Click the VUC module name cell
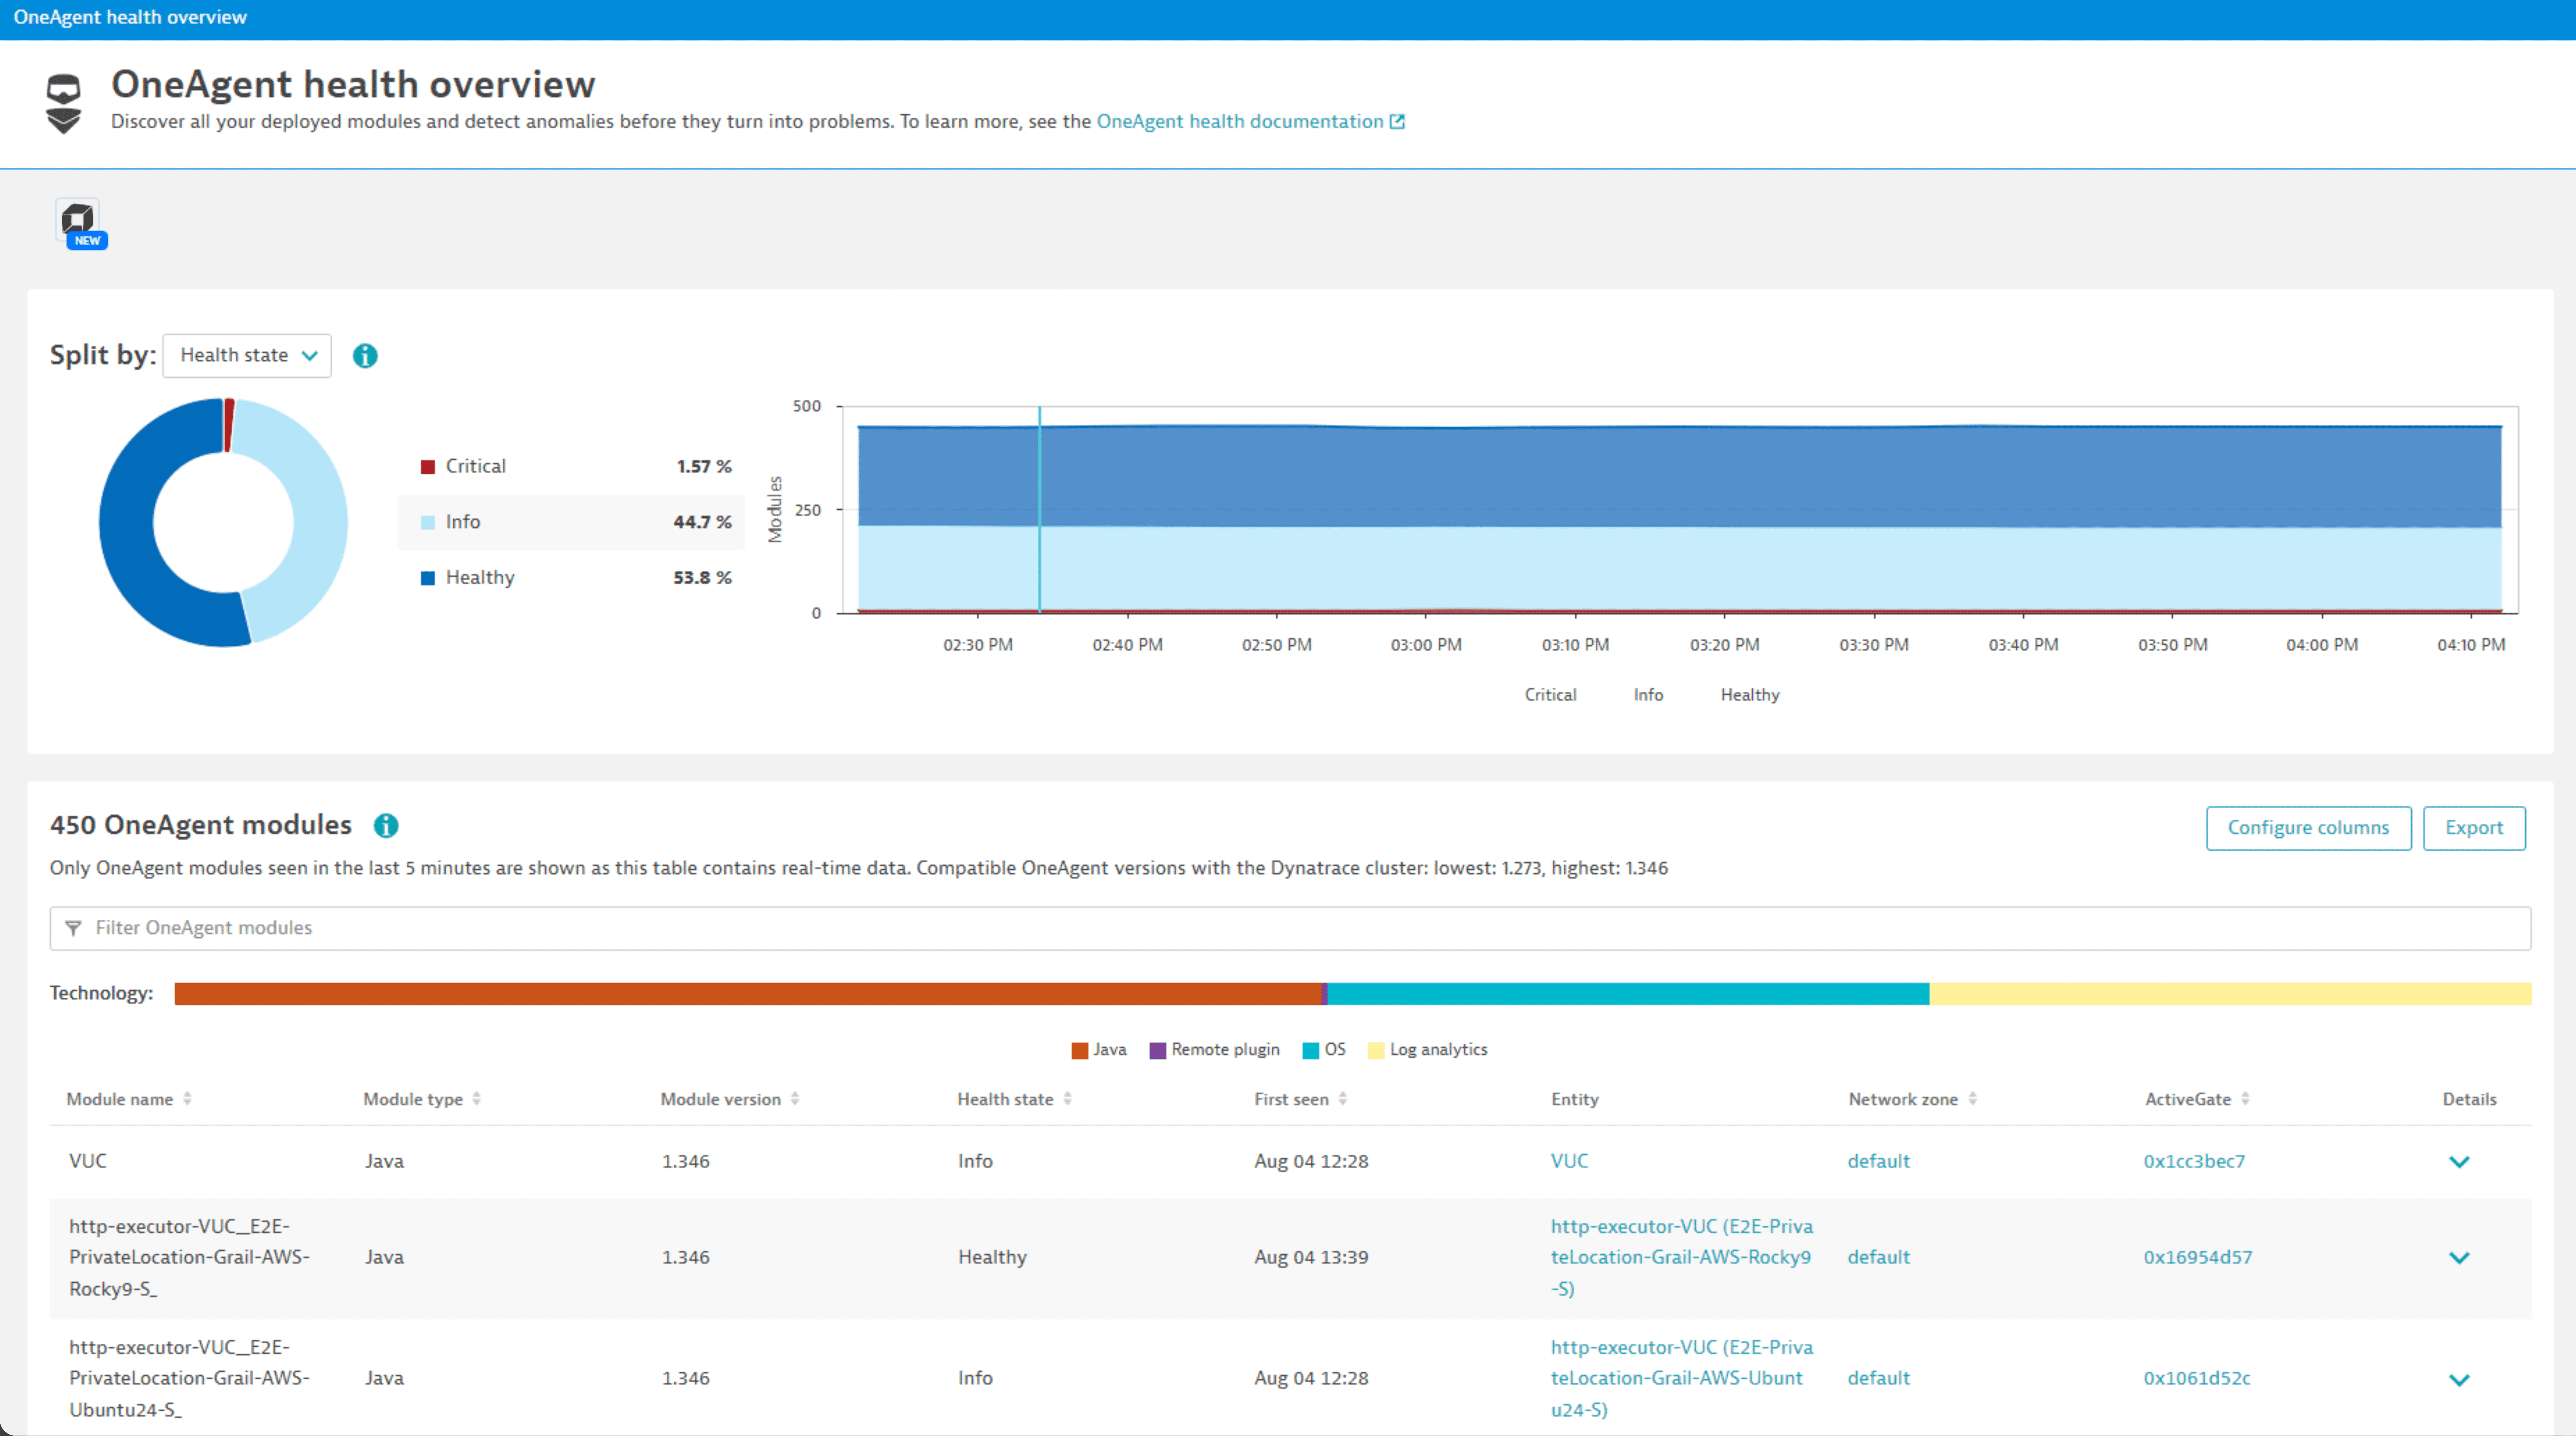 pos(88,1161)
